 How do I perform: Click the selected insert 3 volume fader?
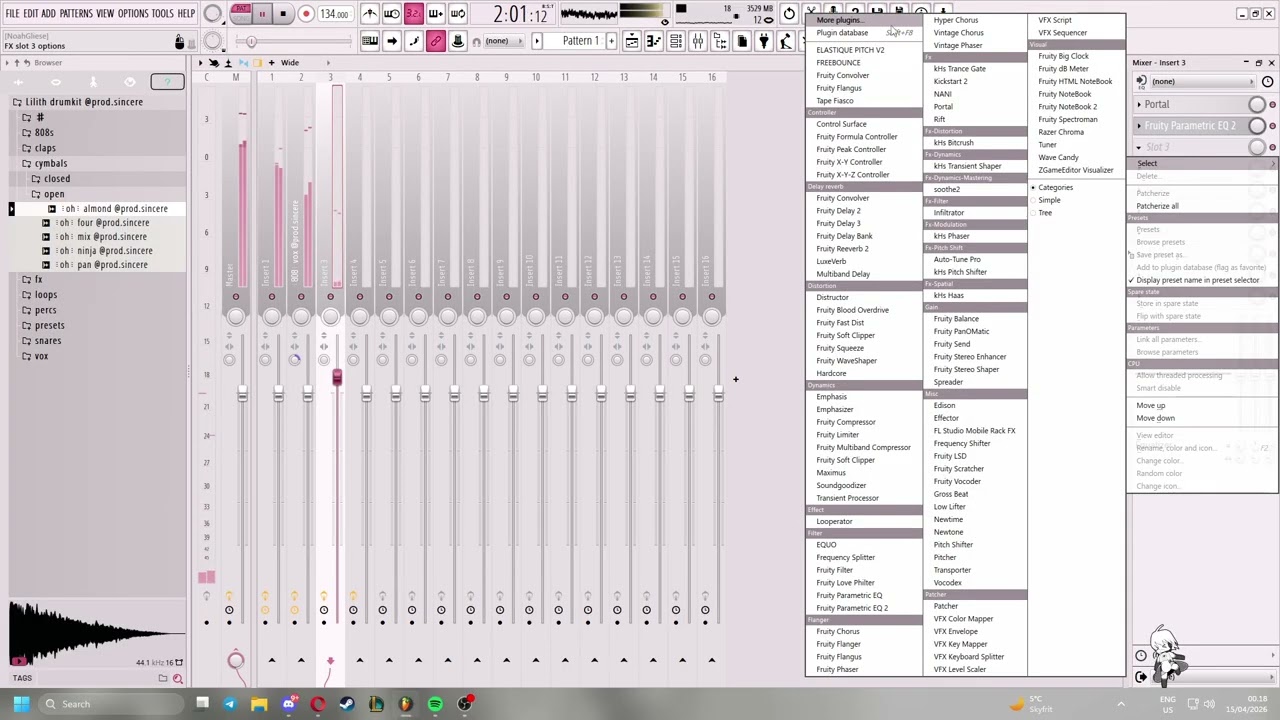click(x=337, y=377)
